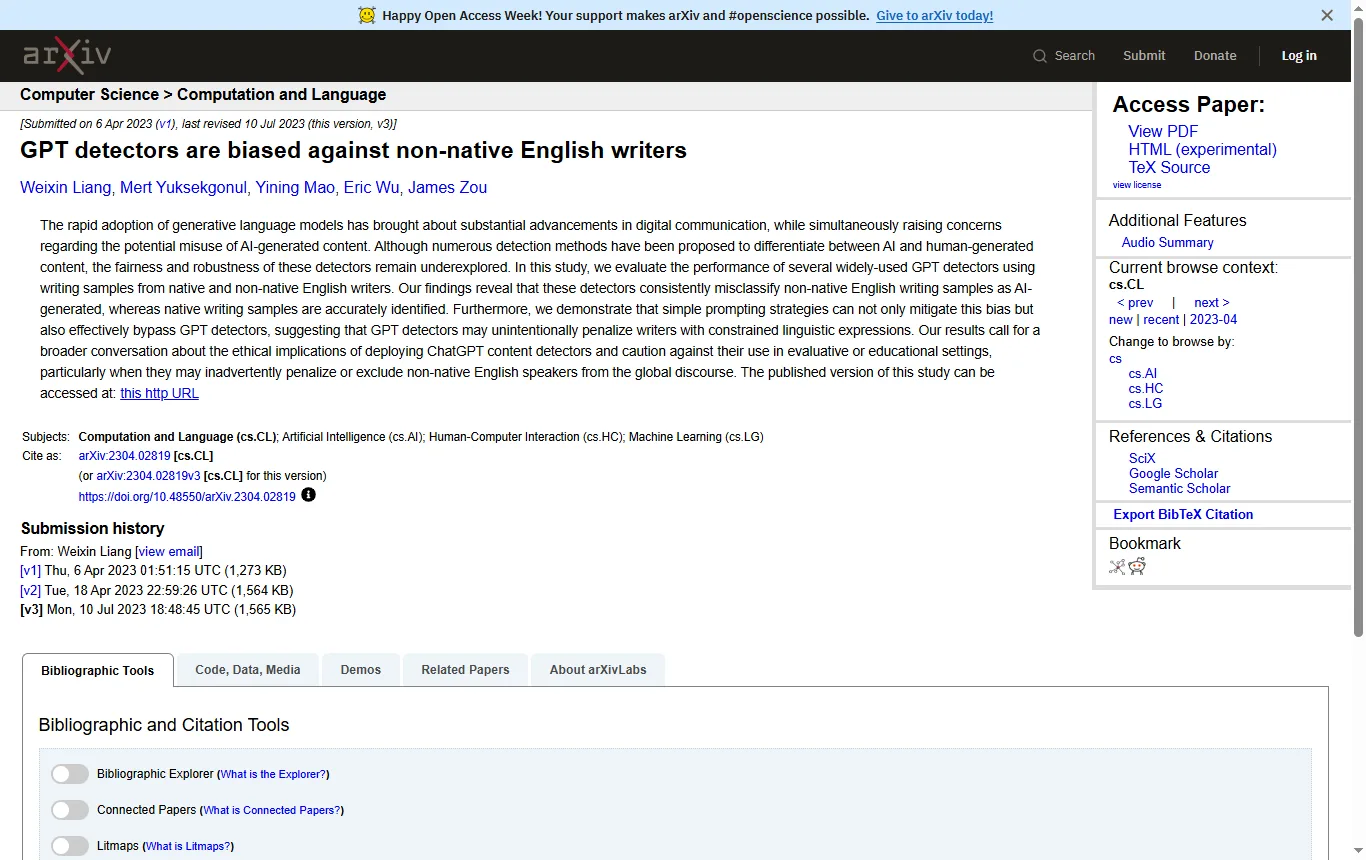Download the TeX Source
The height and width of the screenshot is (860, 1366).
(1169, 167)
